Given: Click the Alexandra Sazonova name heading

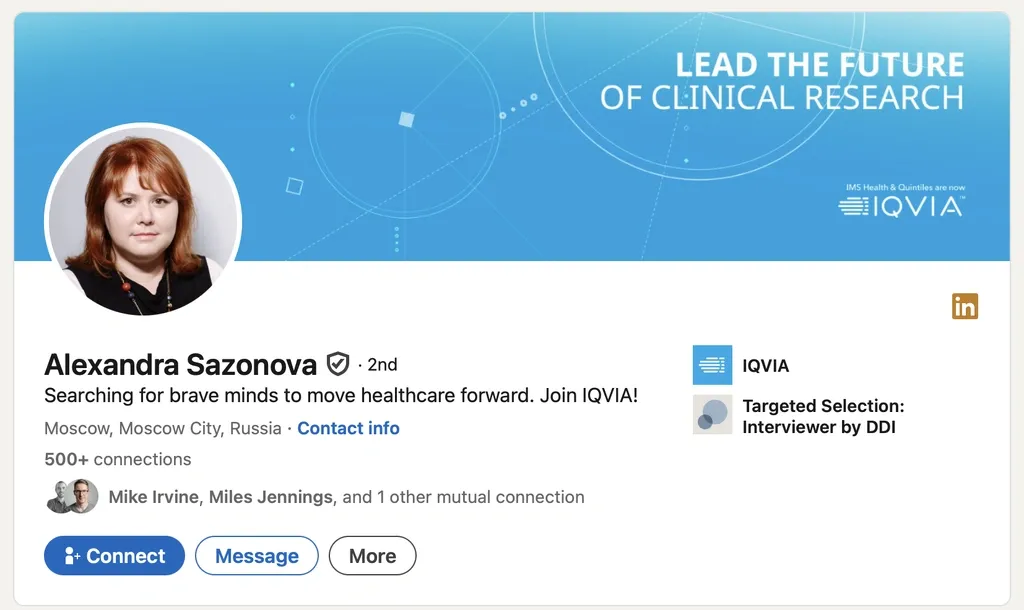Looking at the screenshot, I should click(x=180, y=365).
